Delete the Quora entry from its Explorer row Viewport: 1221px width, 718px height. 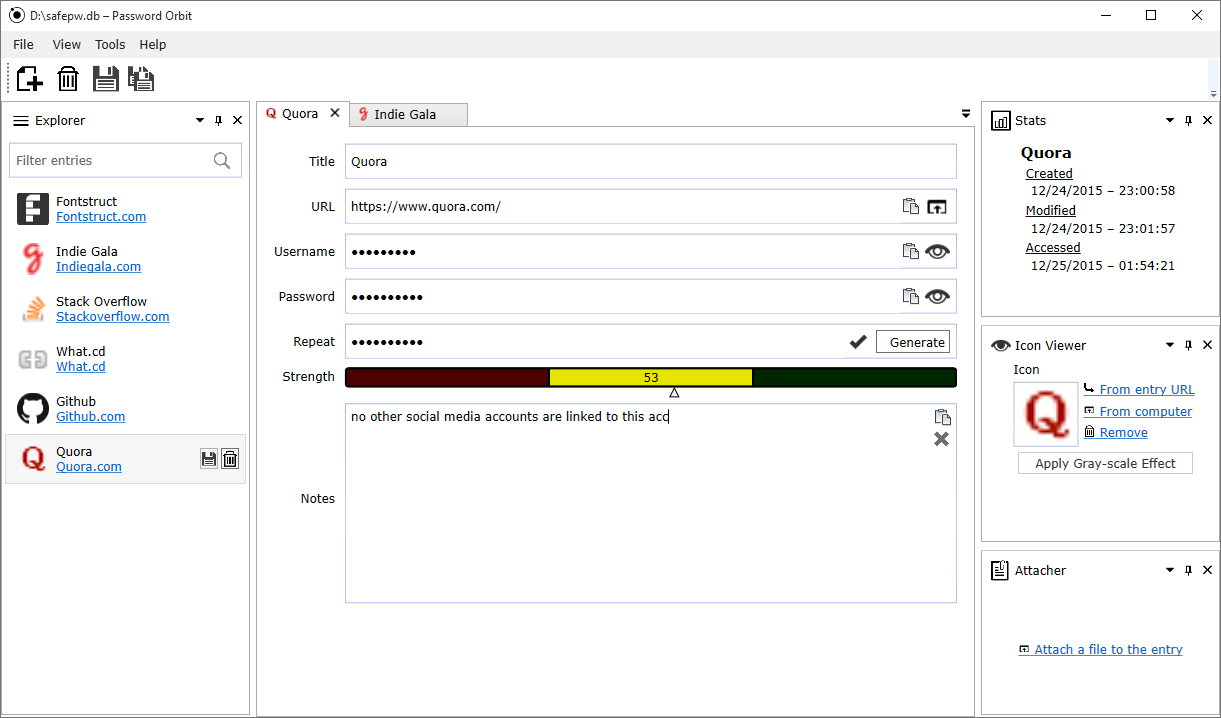(x=230, y=459)
